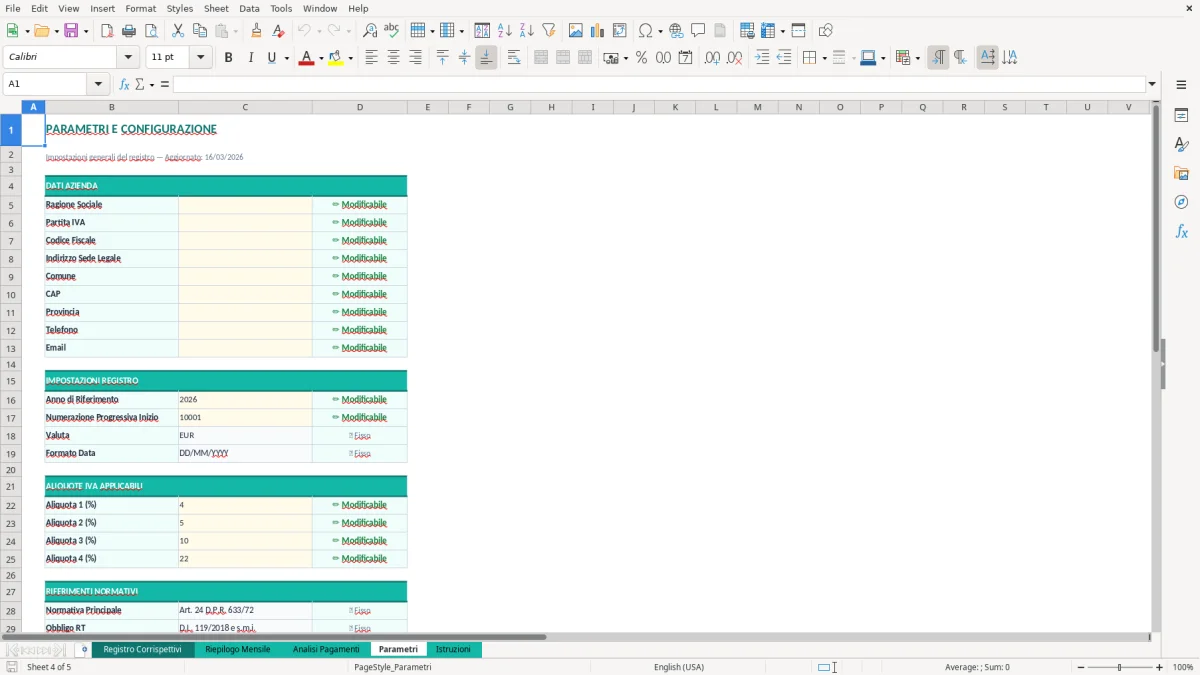The image size is (1200, 675).
Task: Select row 16 header
Action: pos(11,400)
